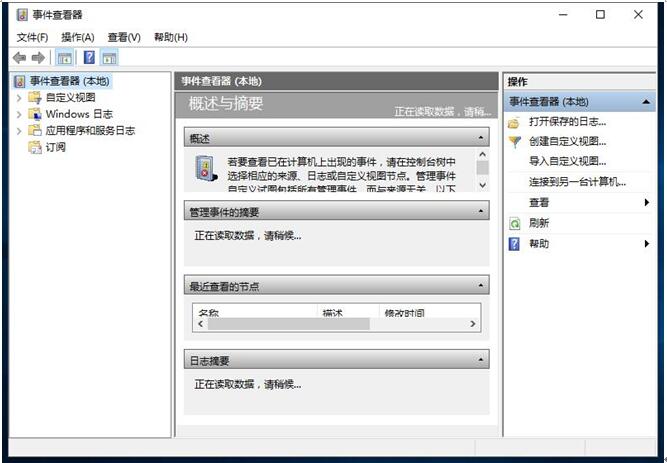
Task: Maximize the 事件查看器 window
Action: pyautogui.click(x=600, y=14)
